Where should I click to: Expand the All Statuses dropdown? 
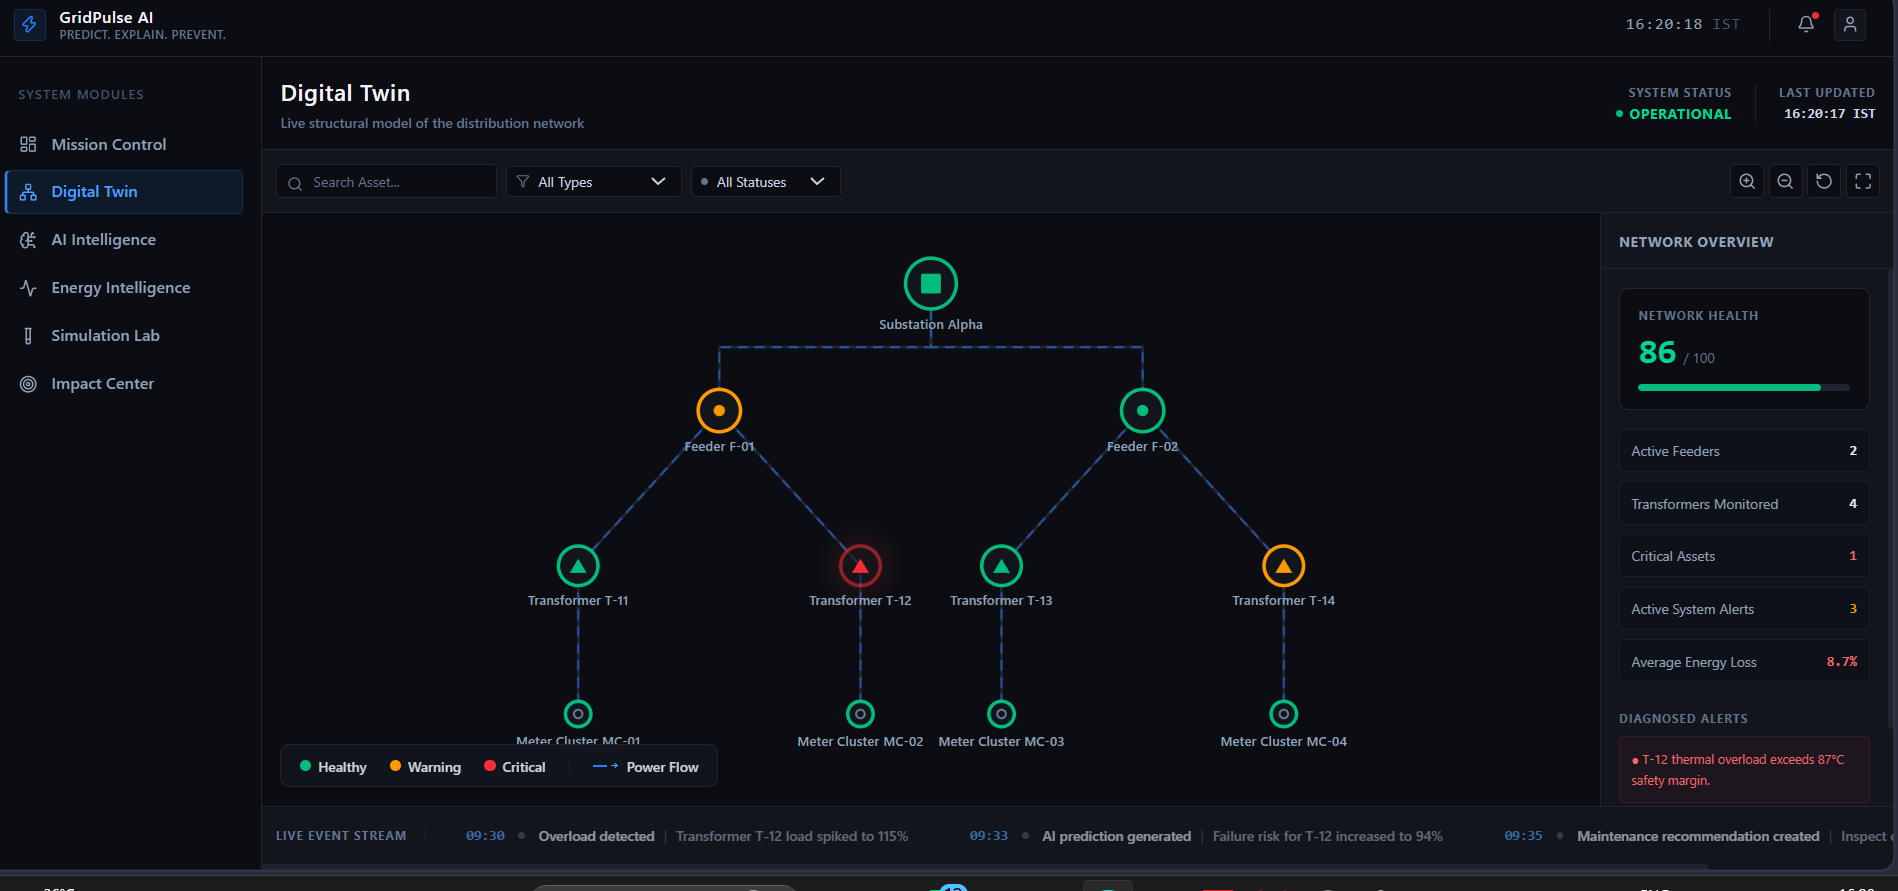(x=765, y=182)
